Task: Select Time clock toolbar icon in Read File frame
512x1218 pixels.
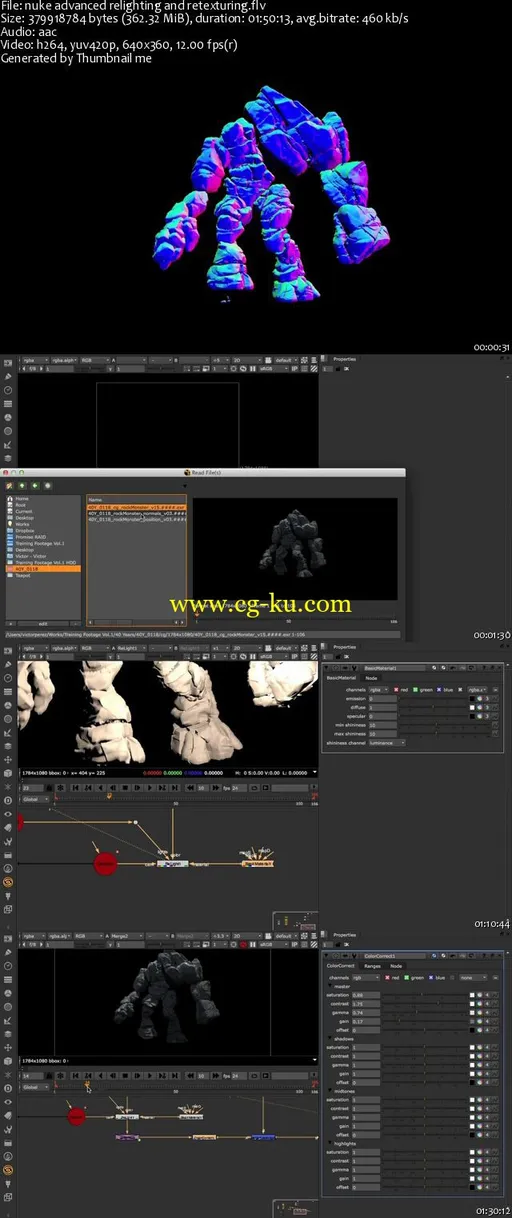Action: pos(9,390)
